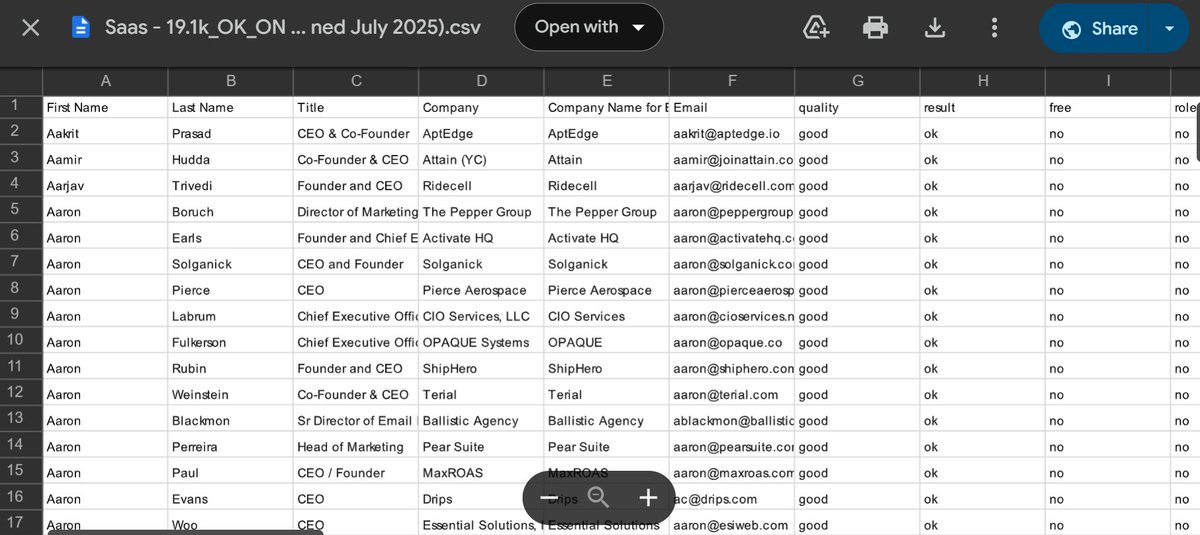Screen dimensions: 1200x535
Task: Click the email aaron@terial.com
Action: pyautogui.click(x=732, y=394)
